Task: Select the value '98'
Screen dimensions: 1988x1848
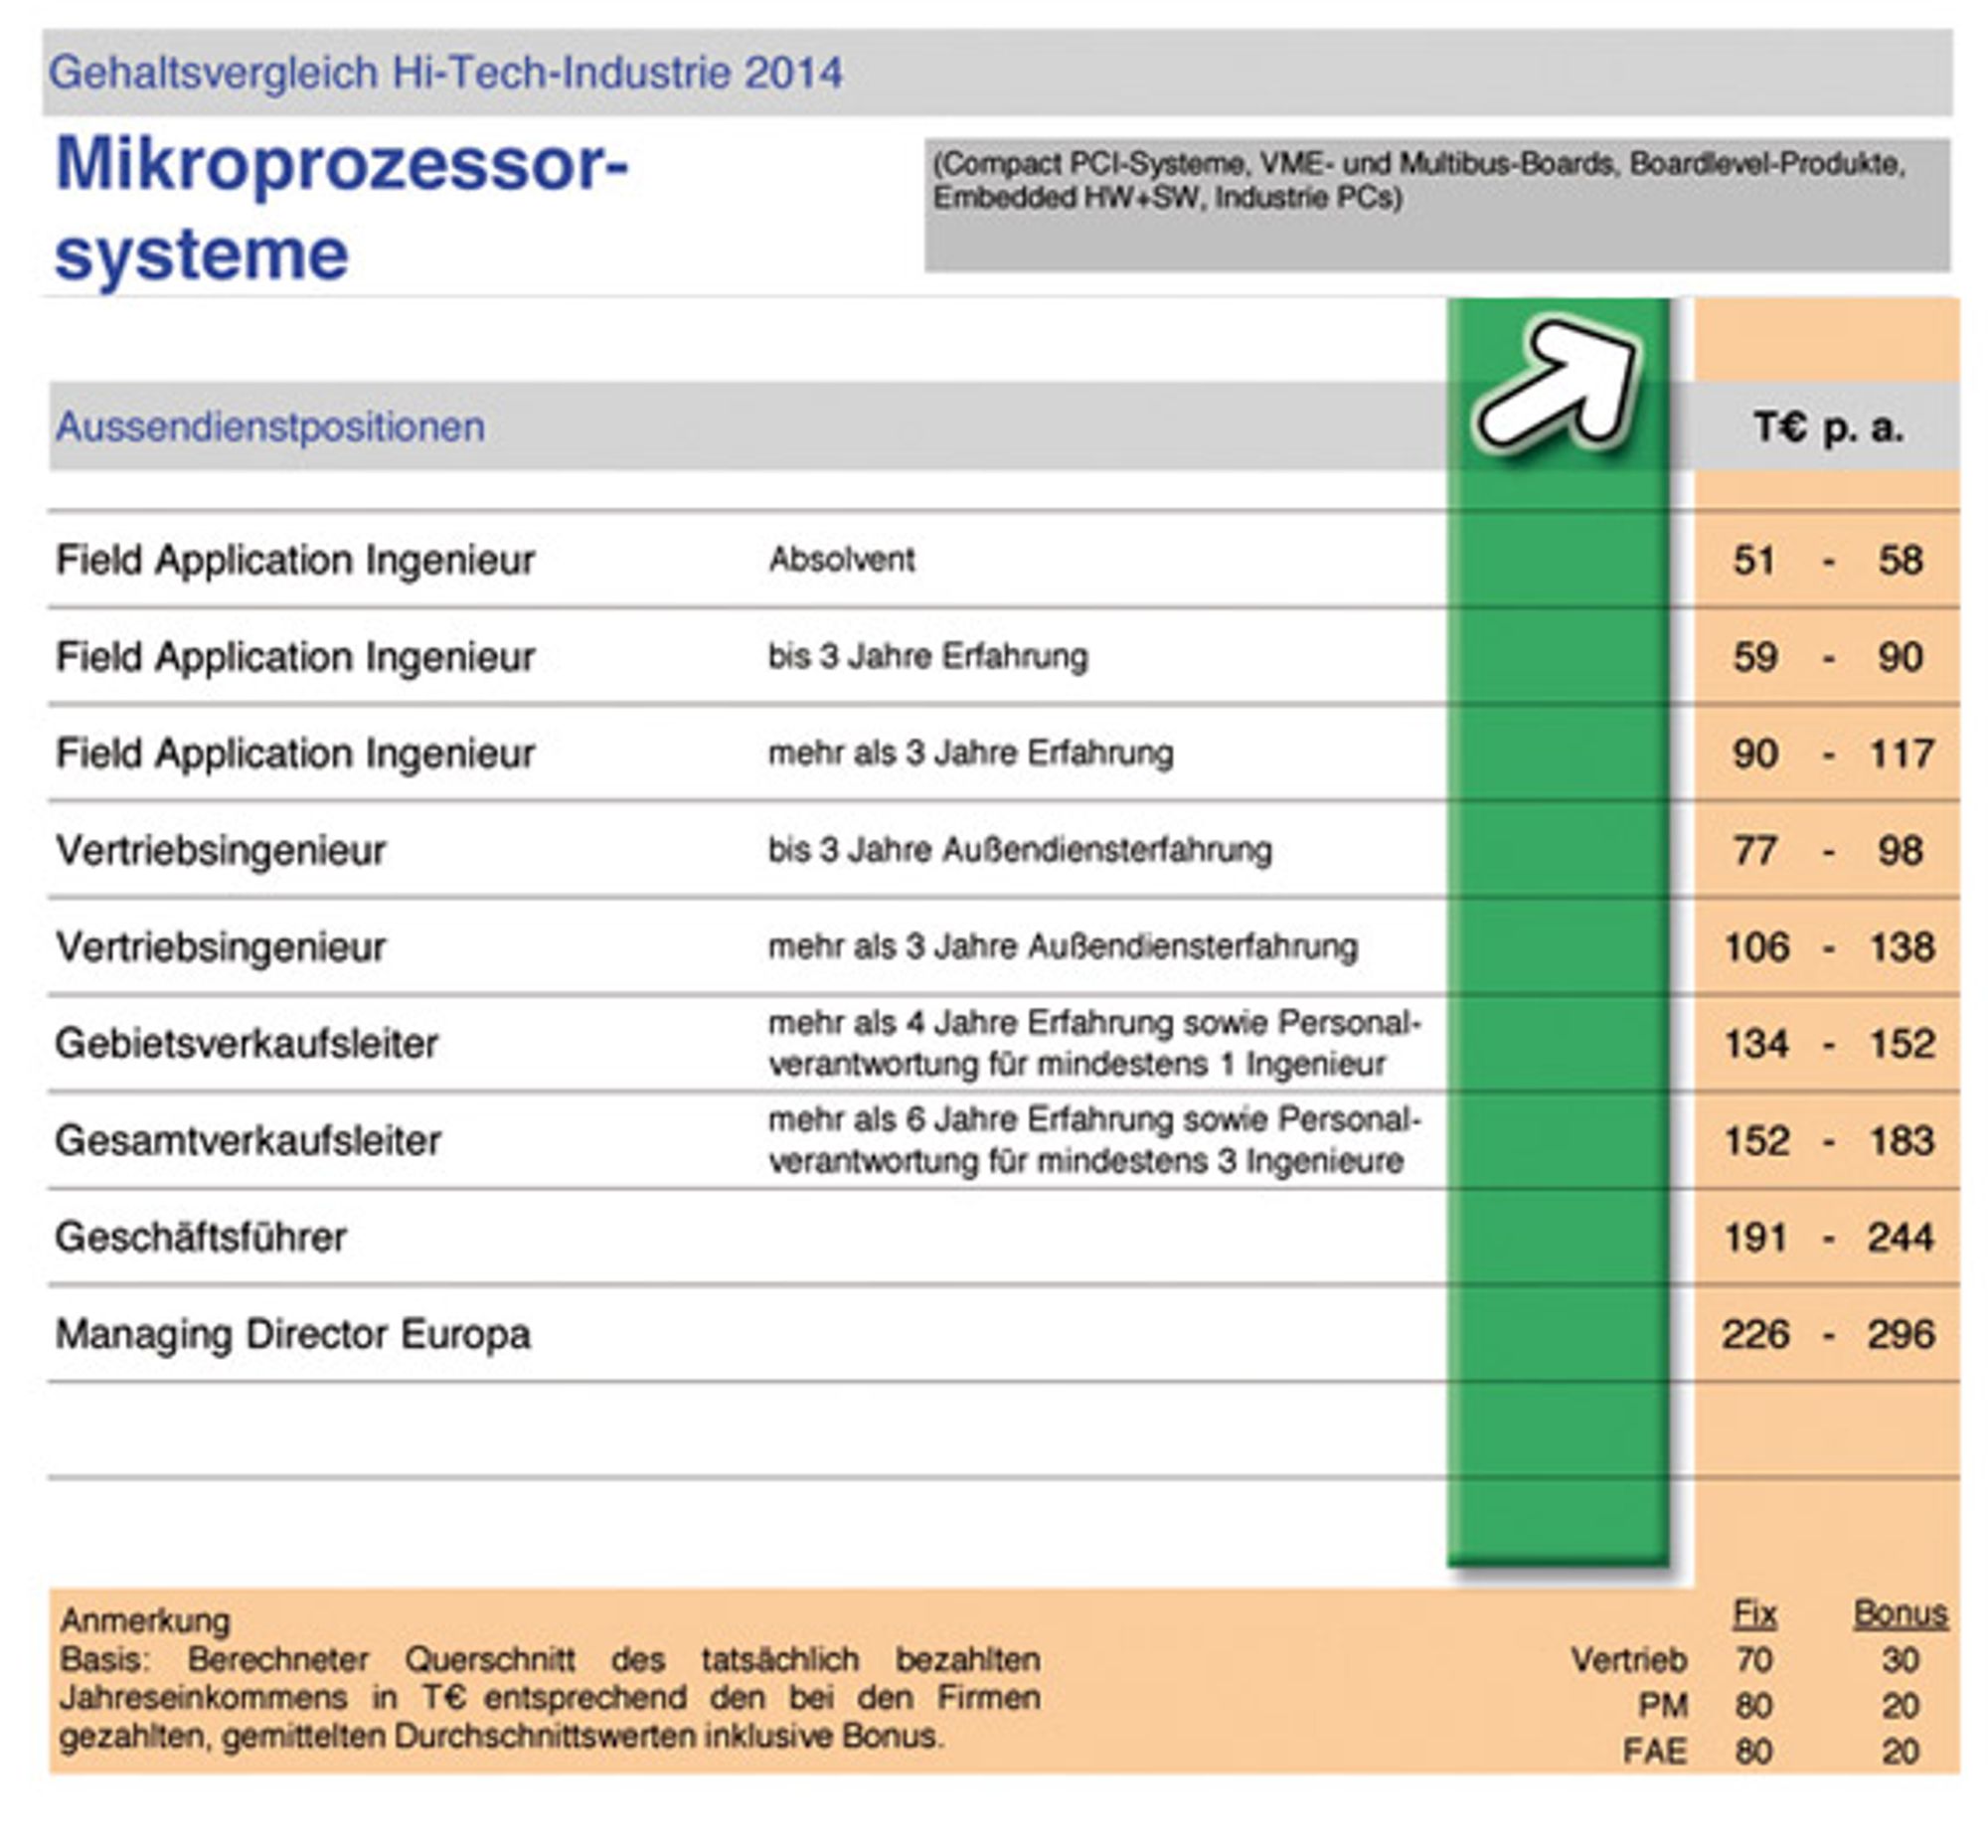Action: [x=1900, y=851]
